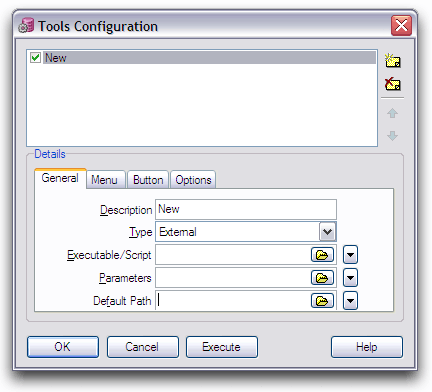Click the Description text field
The height and width of the screenshot is (392, 432).
(246, 209)
